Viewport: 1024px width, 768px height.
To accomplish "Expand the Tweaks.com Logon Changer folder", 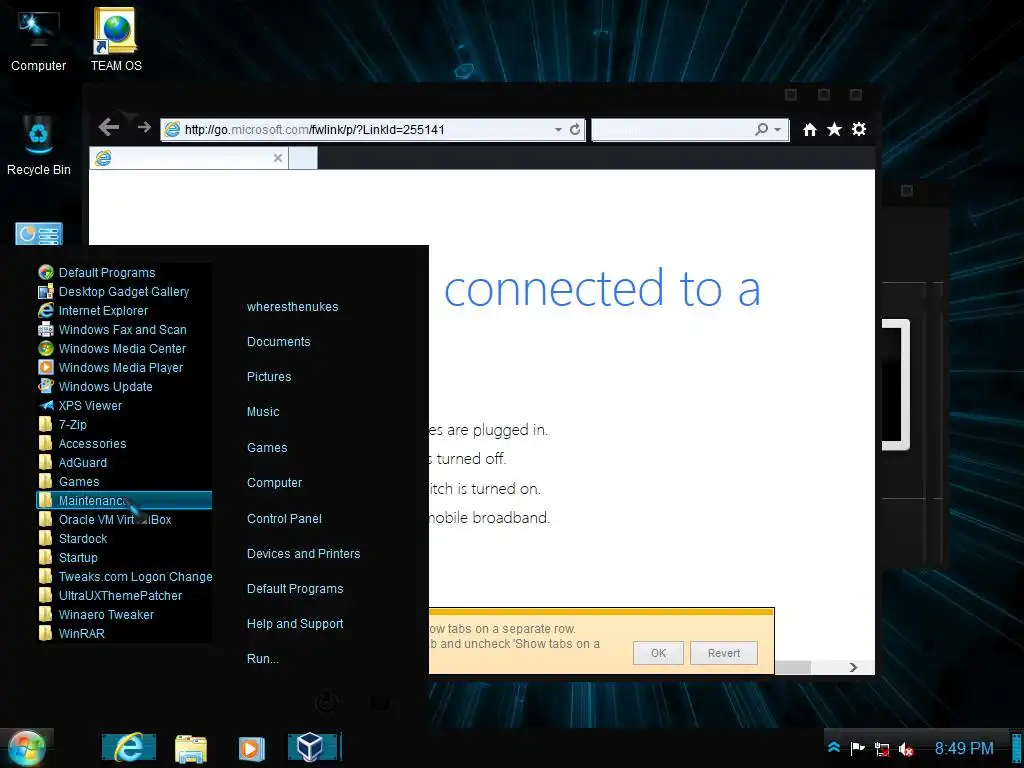I will click(x=124, y=576).
